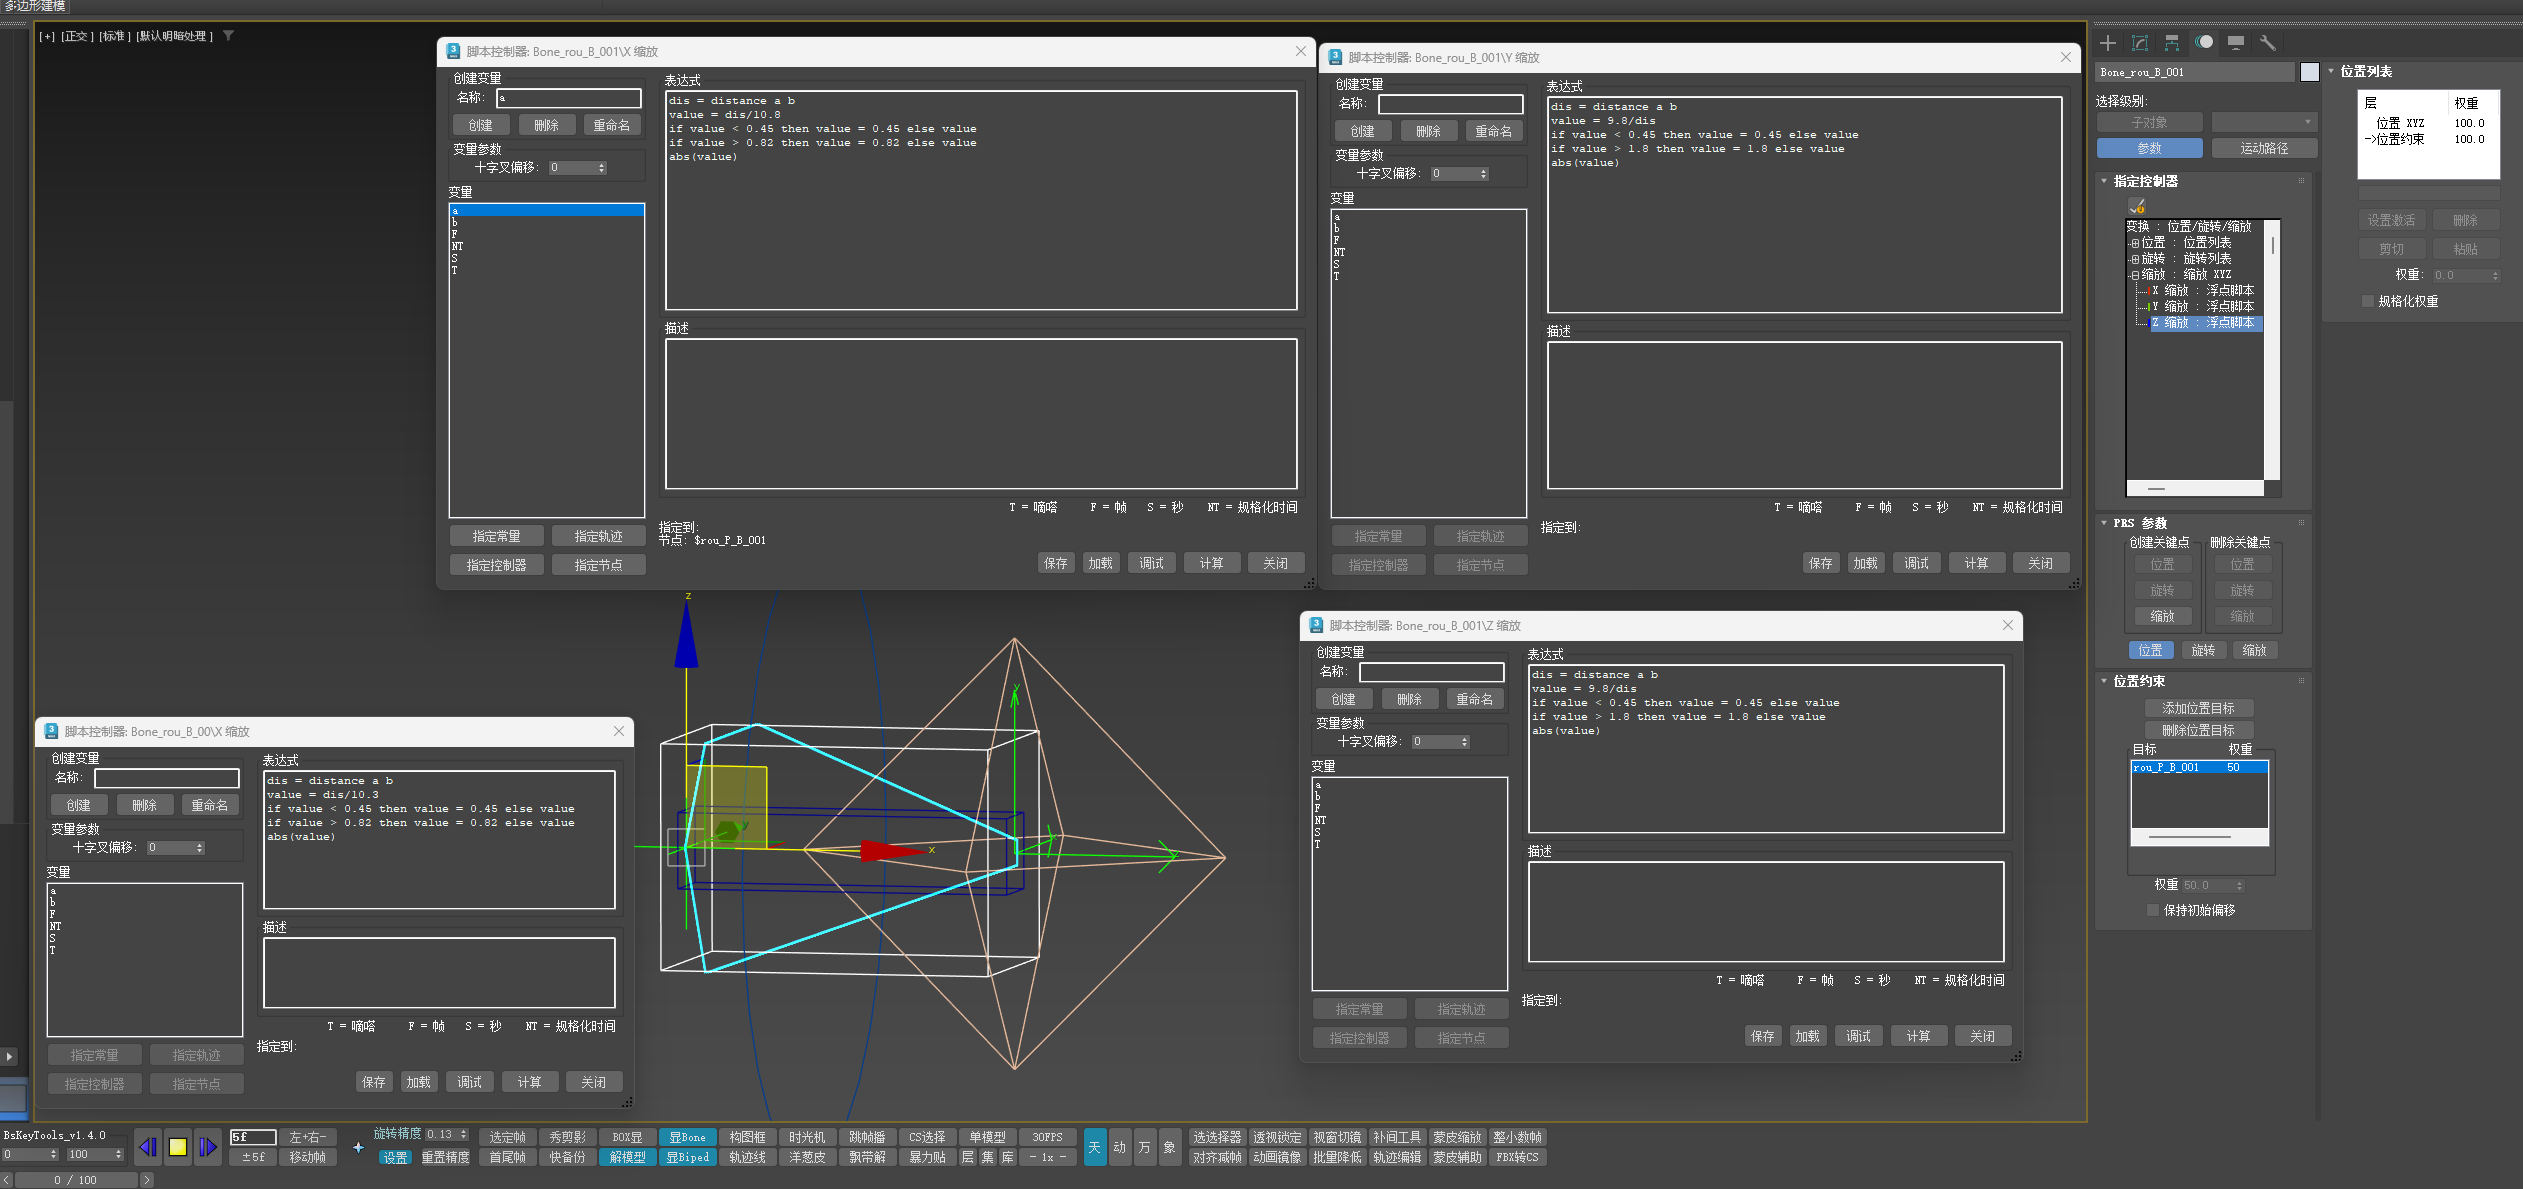Open the Create command panel tab
This screenshot has height=1189, width=2523.
2108,43
